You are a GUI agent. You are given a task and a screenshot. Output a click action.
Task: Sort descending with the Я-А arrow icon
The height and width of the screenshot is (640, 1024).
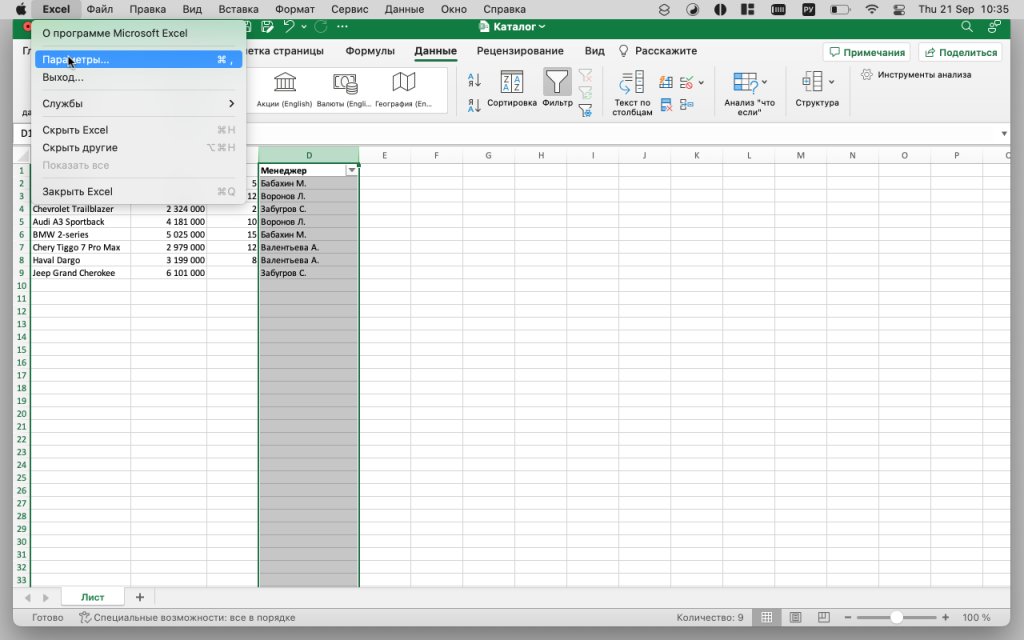[474, 104]
